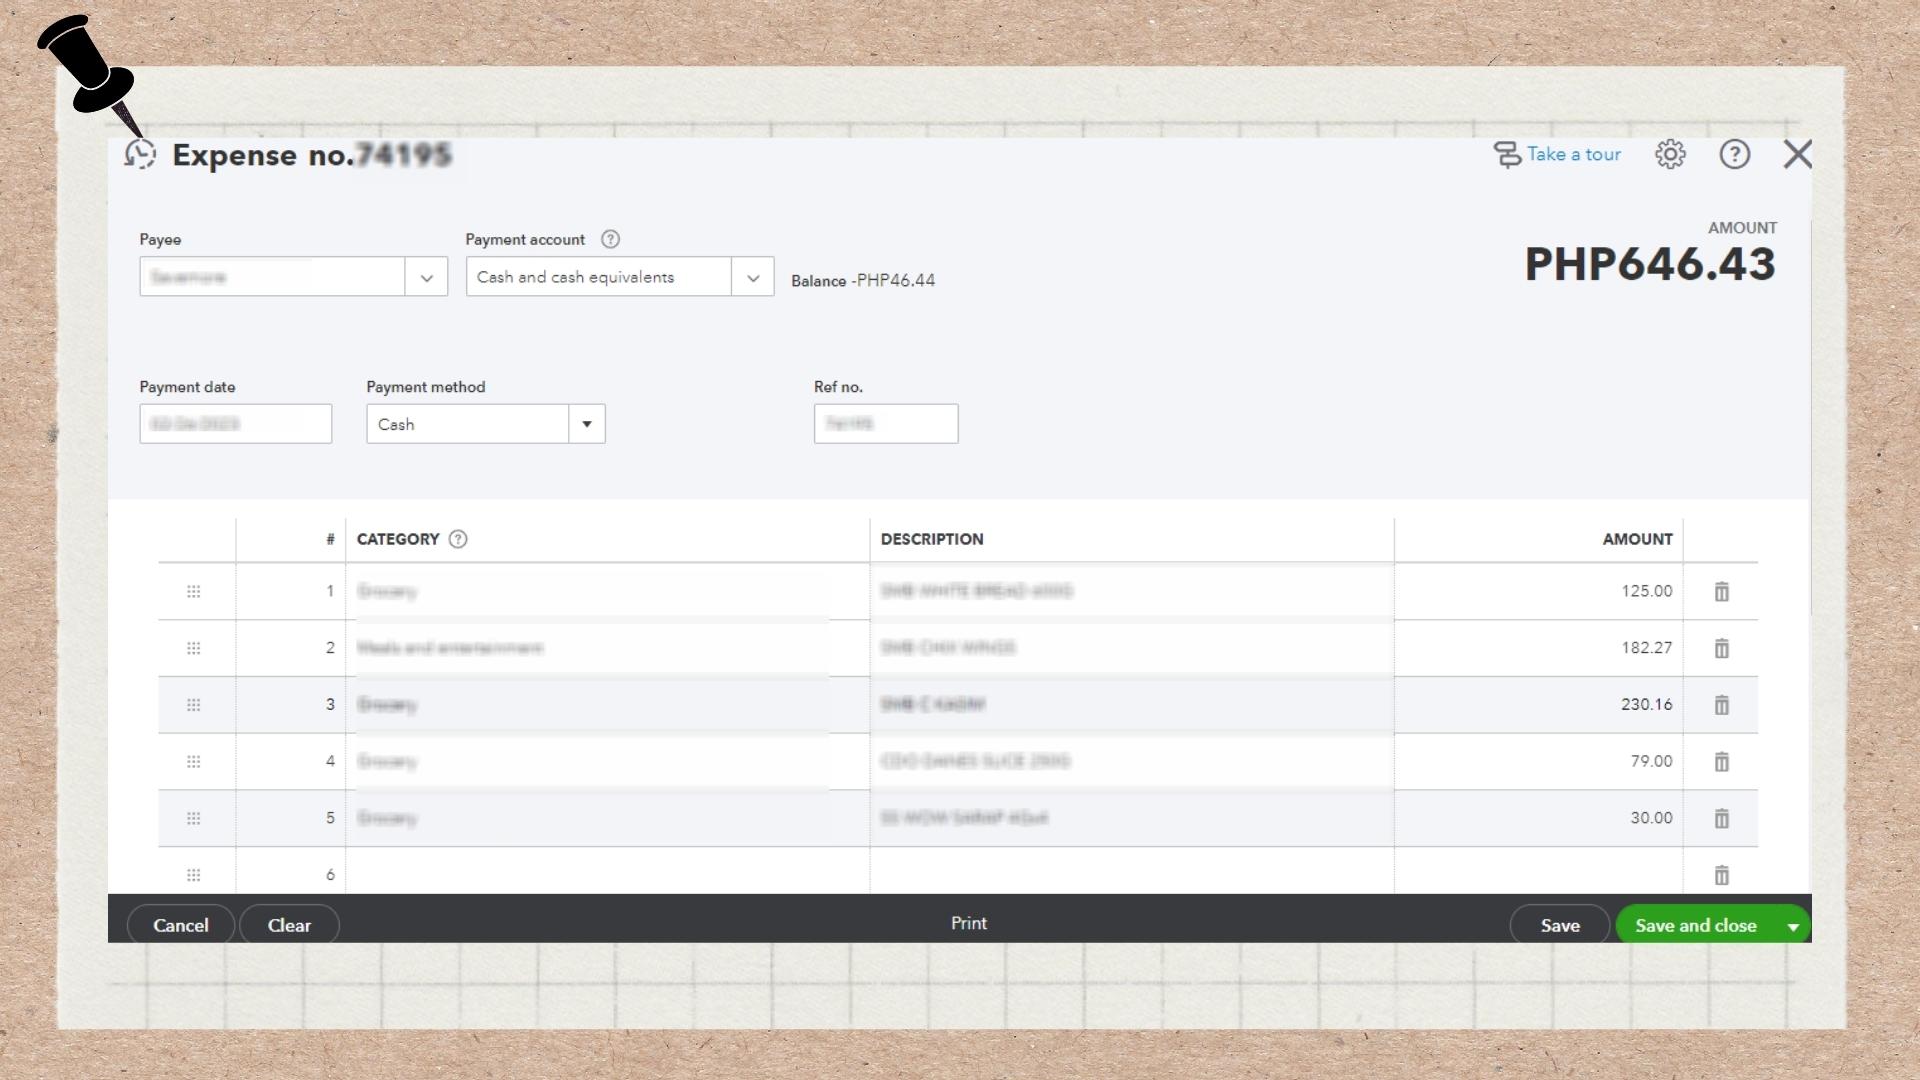Screen dimensions: 1920x1080
Task: Open Payment method Cash dropdown
Action: [587, 424]
